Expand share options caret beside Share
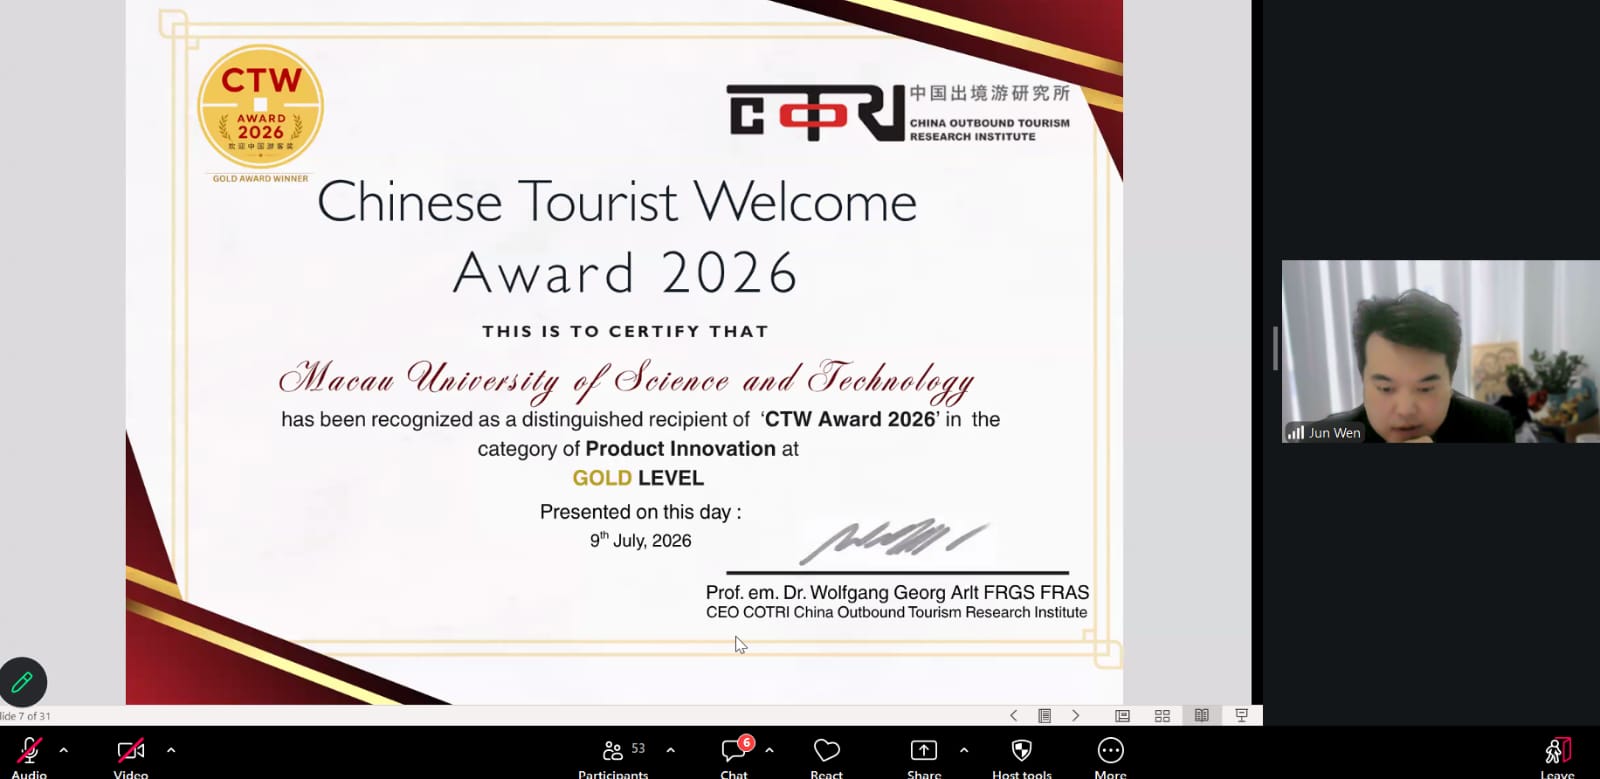The width and height of the screenshot is (1600, 779). (964, 749)
